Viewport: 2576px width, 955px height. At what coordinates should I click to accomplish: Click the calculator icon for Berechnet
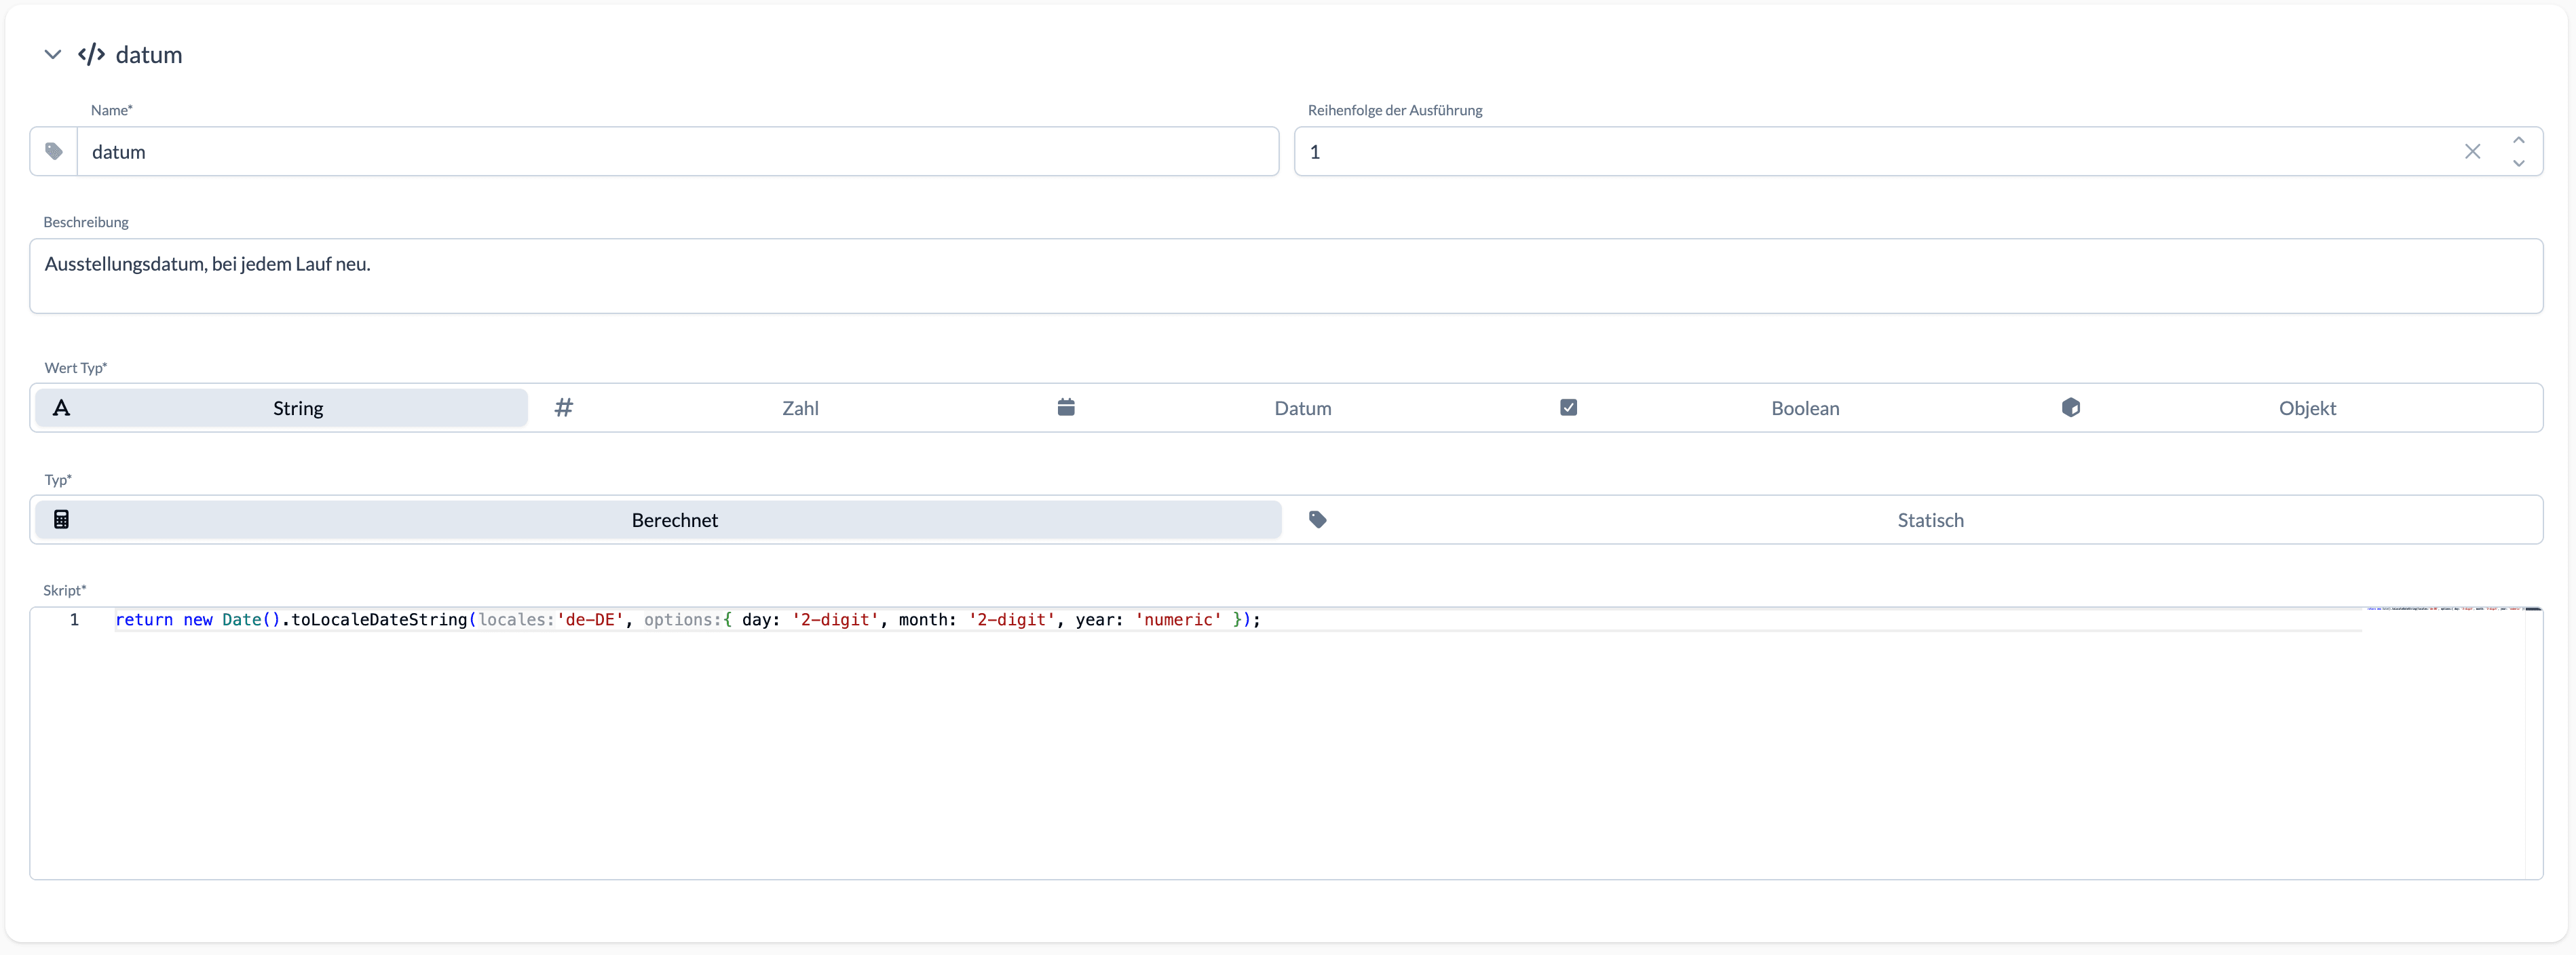(61, 519)
